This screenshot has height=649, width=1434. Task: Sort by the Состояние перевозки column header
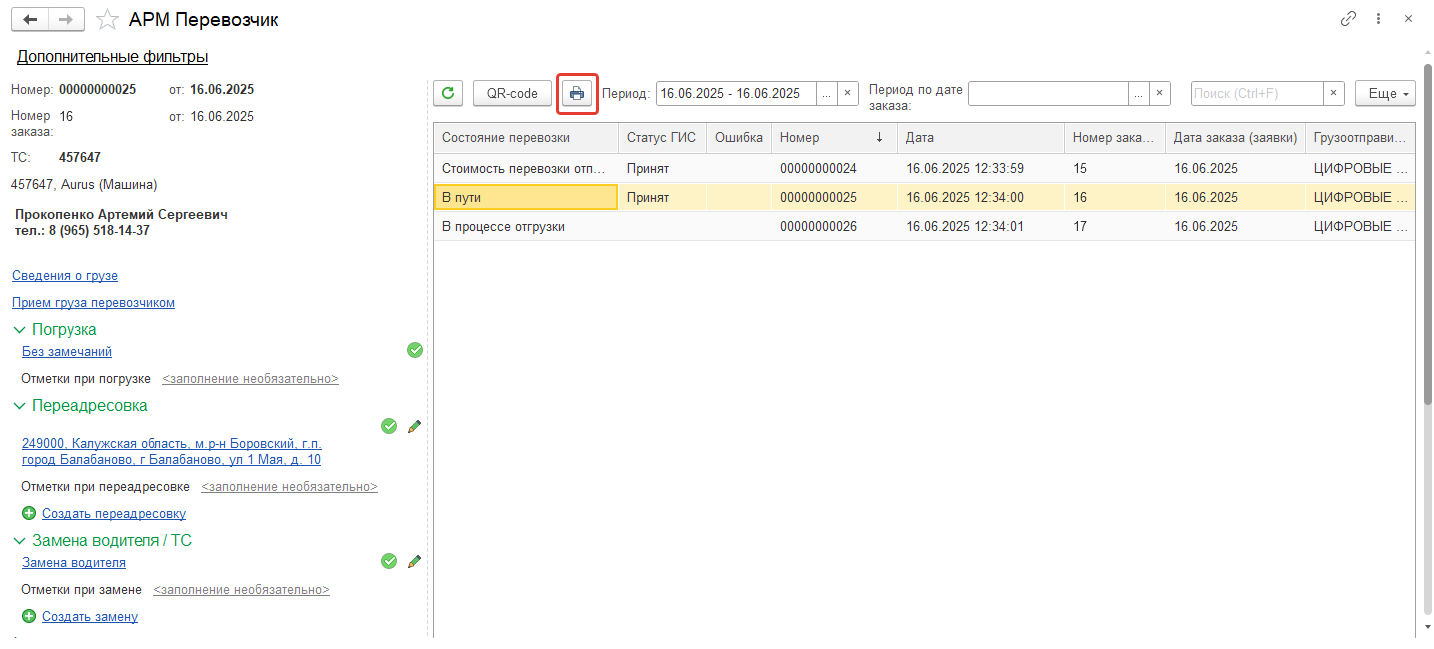point(526,138)
